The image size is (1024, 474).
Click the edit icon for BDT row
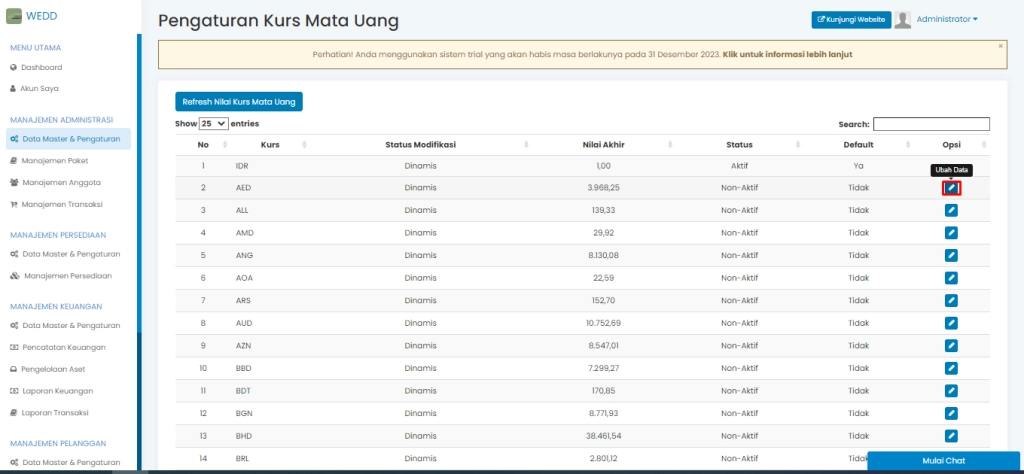point(951,390)
